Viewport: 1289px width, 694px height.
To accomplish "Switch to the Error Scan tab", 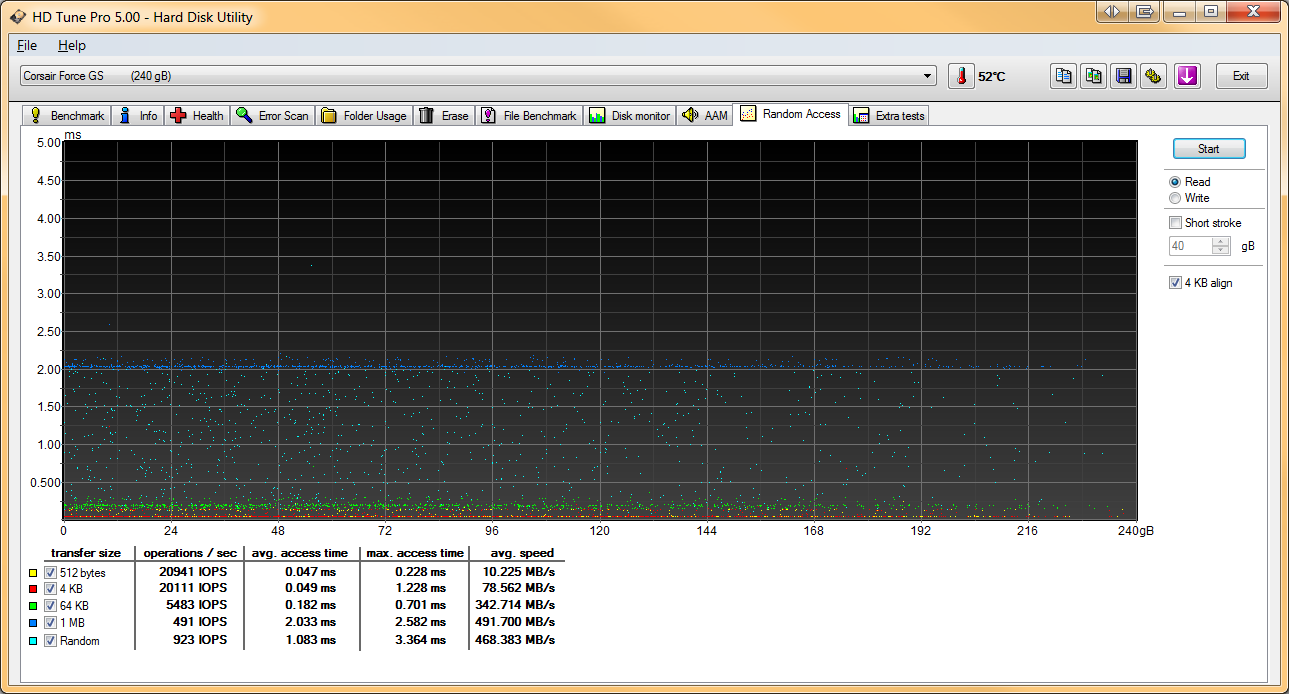I will [273, 116].
